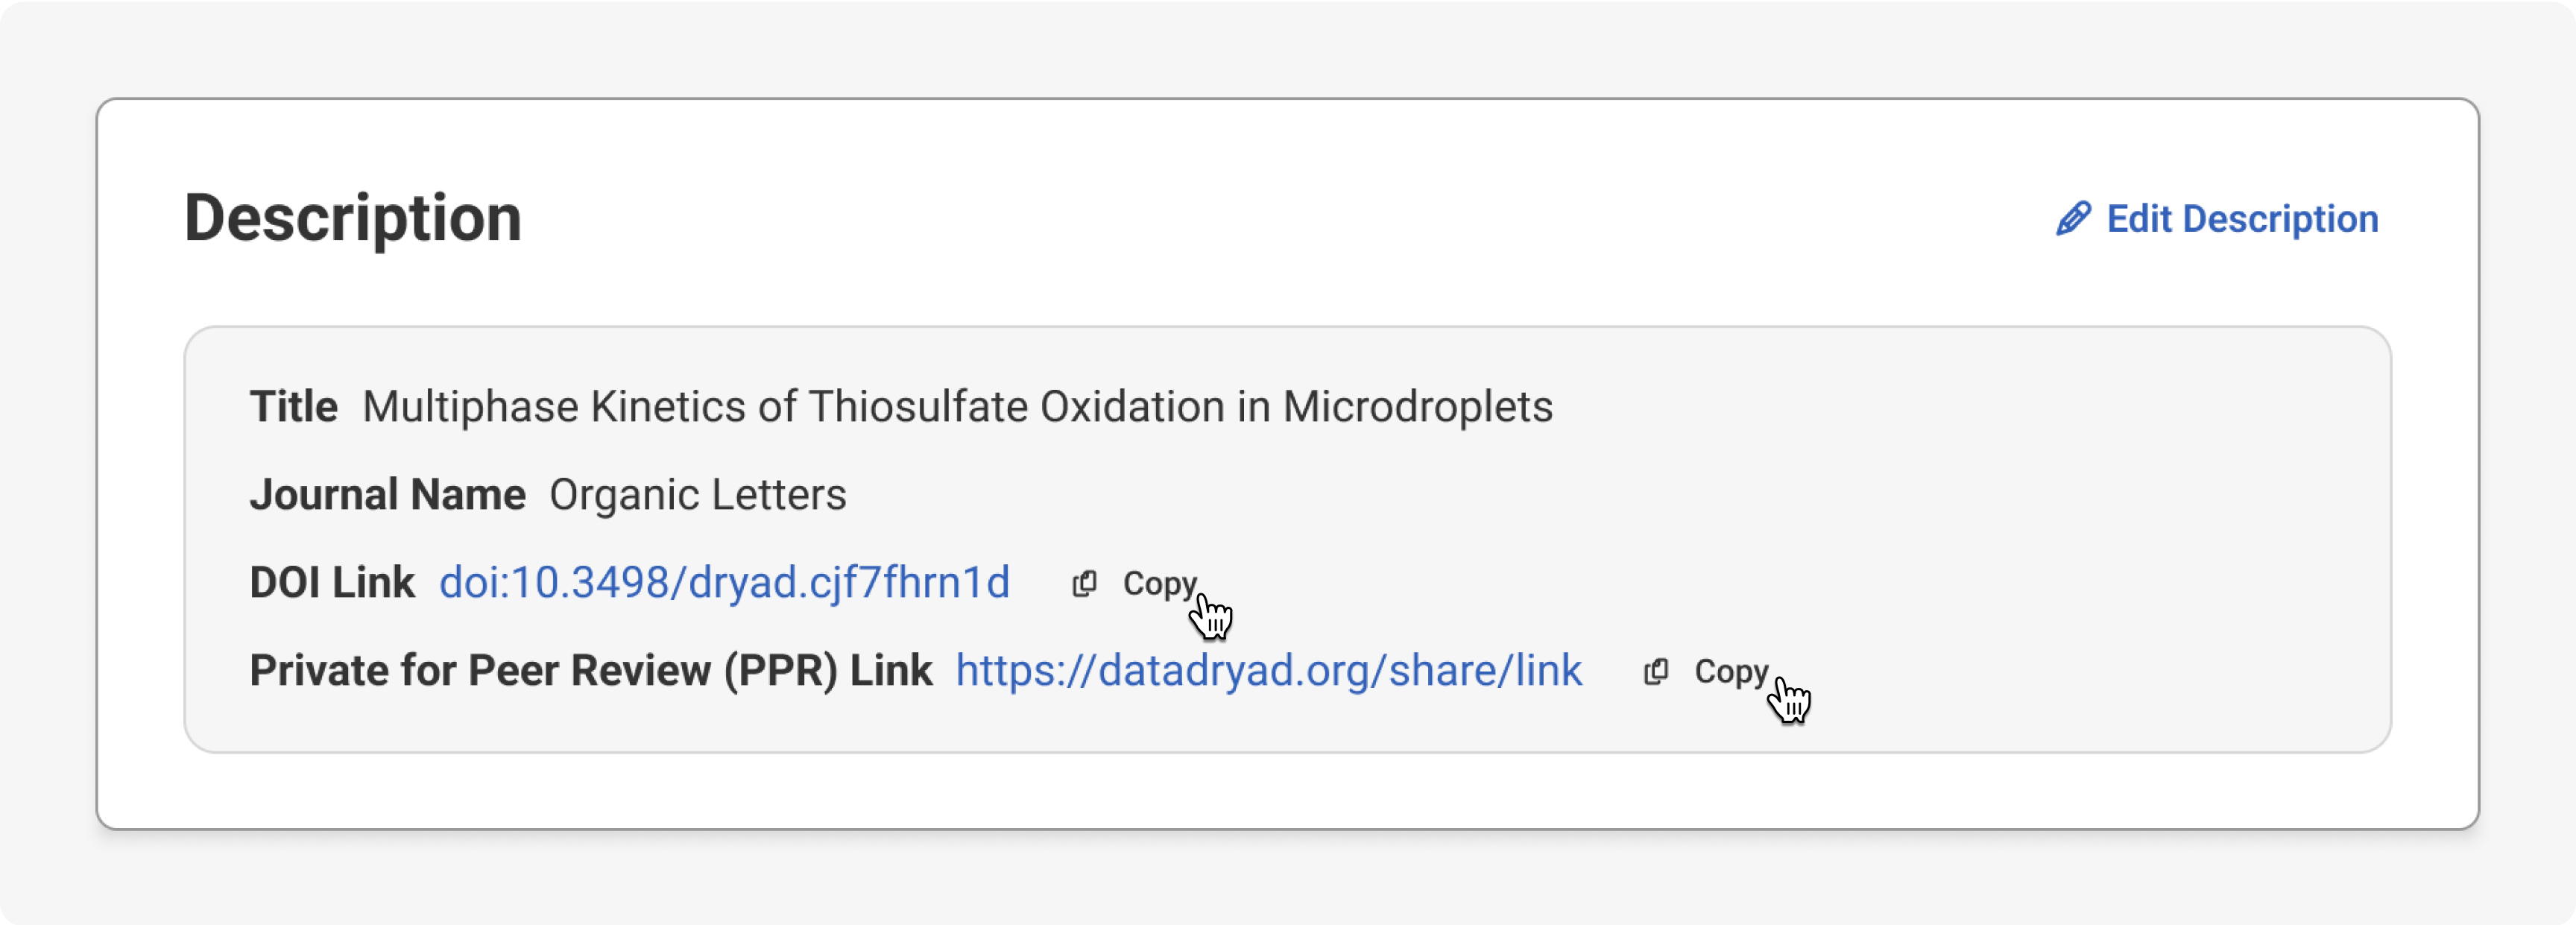Click the copy icon beside the PPR share link

coord(1656,671)
